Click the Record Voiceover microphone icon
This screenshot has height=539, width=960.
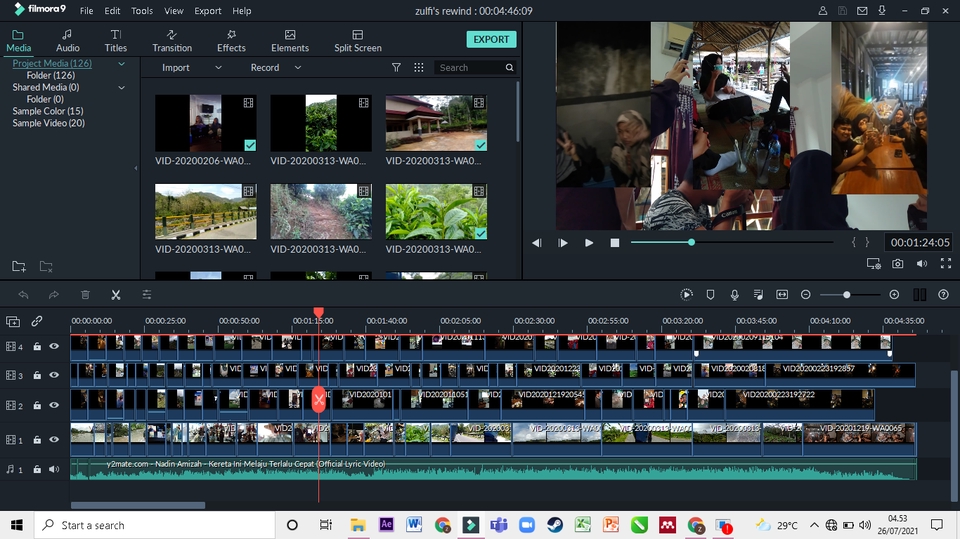(735, 295)
